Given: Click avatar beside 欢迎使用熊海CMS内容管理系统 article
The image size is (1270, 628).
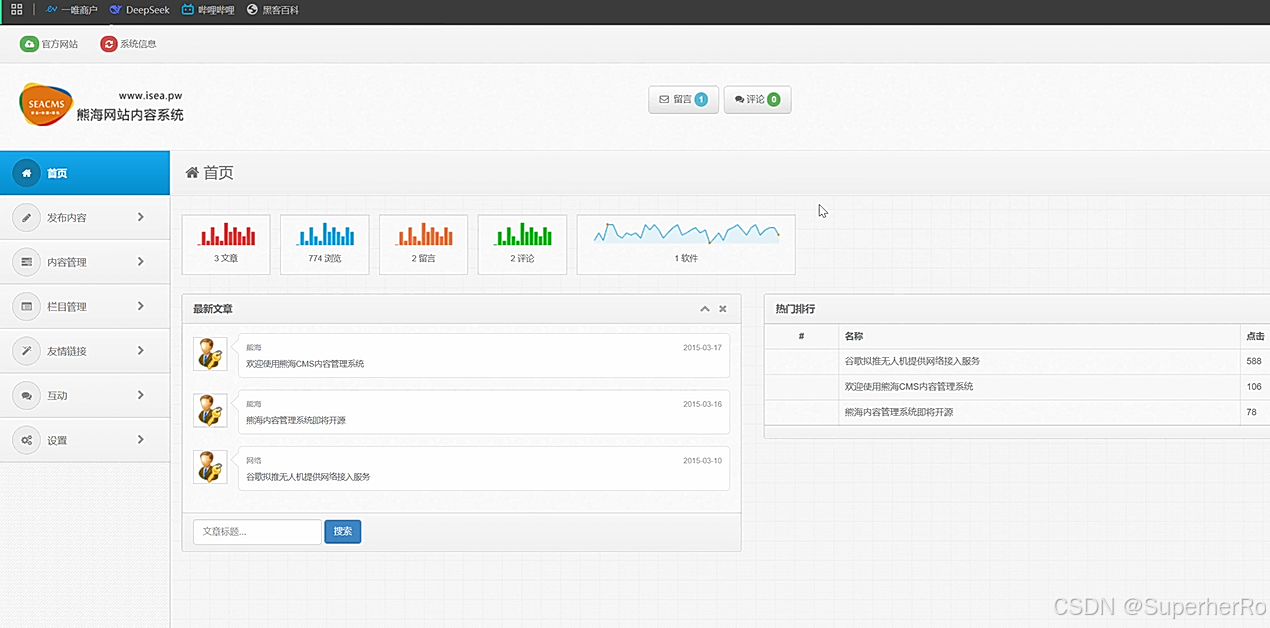Looking at the screenshot, I should tap(210, 354).
